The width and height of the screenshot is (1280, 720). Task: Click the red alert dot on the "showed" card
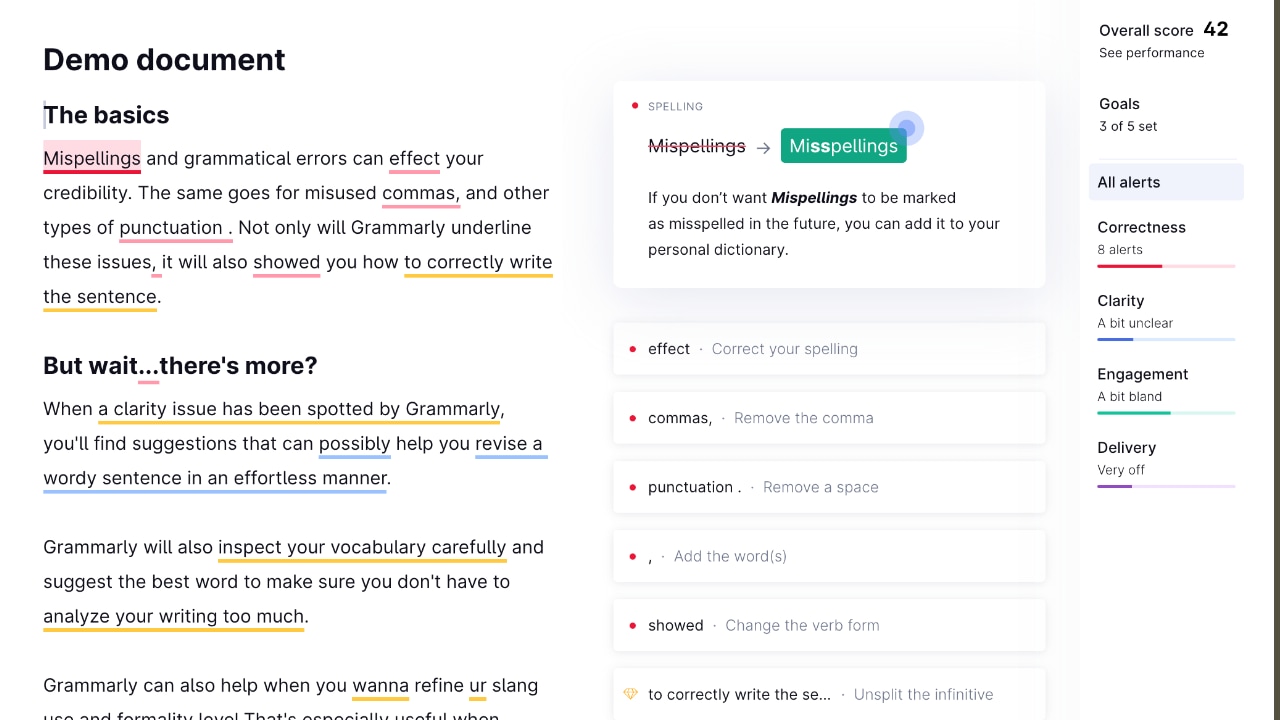(634, 624)
